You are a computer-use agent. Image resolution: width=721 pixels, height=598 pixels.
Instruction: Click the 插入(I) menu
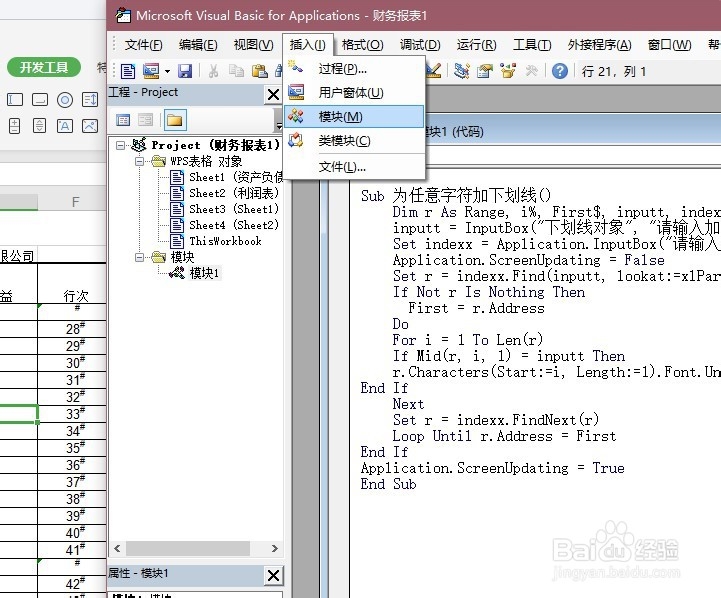click(x=307, y=45)
